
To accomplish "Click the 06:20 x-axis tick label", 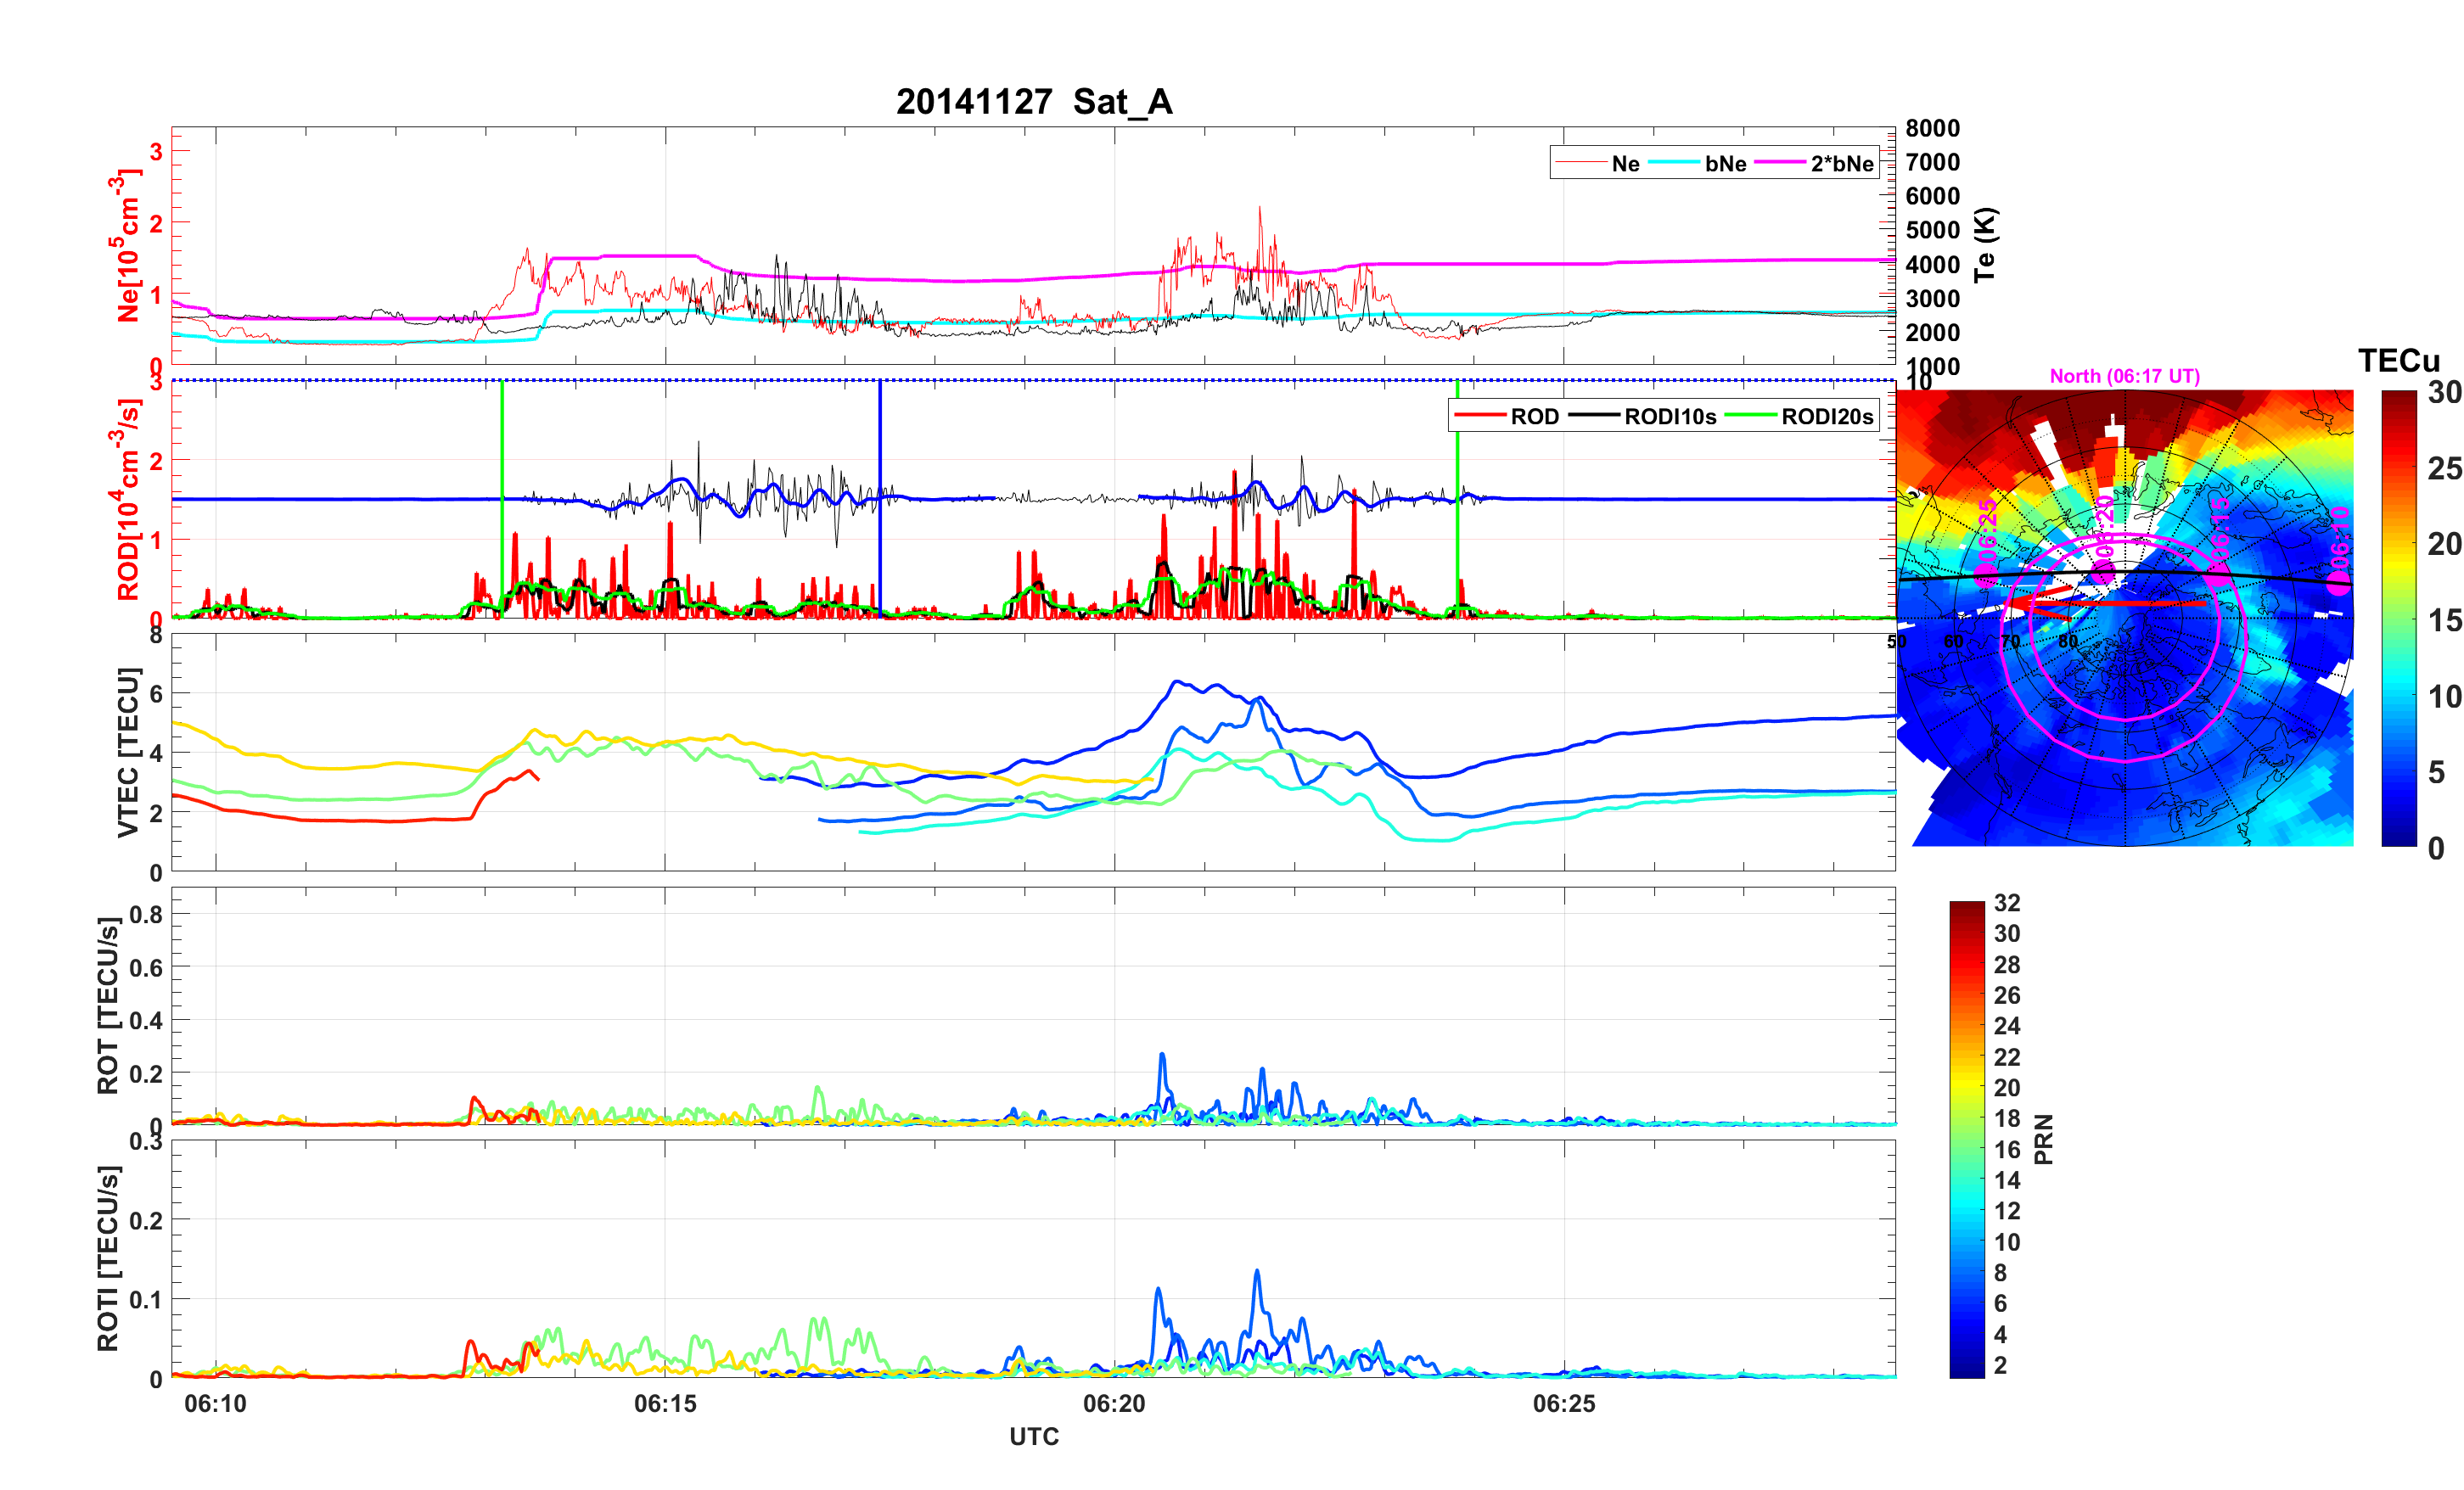I will click(x=1114, y=1404).
